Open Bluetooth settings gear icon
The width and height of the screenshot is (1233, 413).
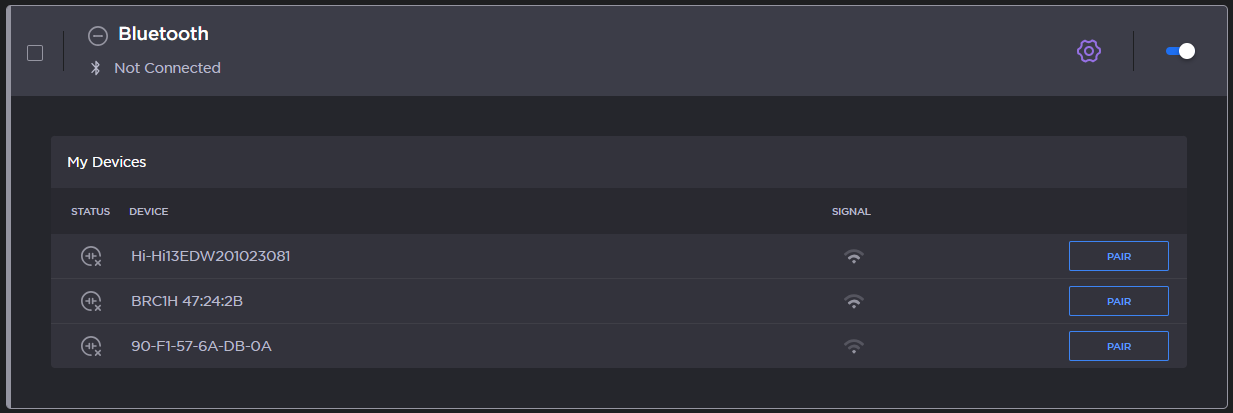click(x=1088, y=51)
